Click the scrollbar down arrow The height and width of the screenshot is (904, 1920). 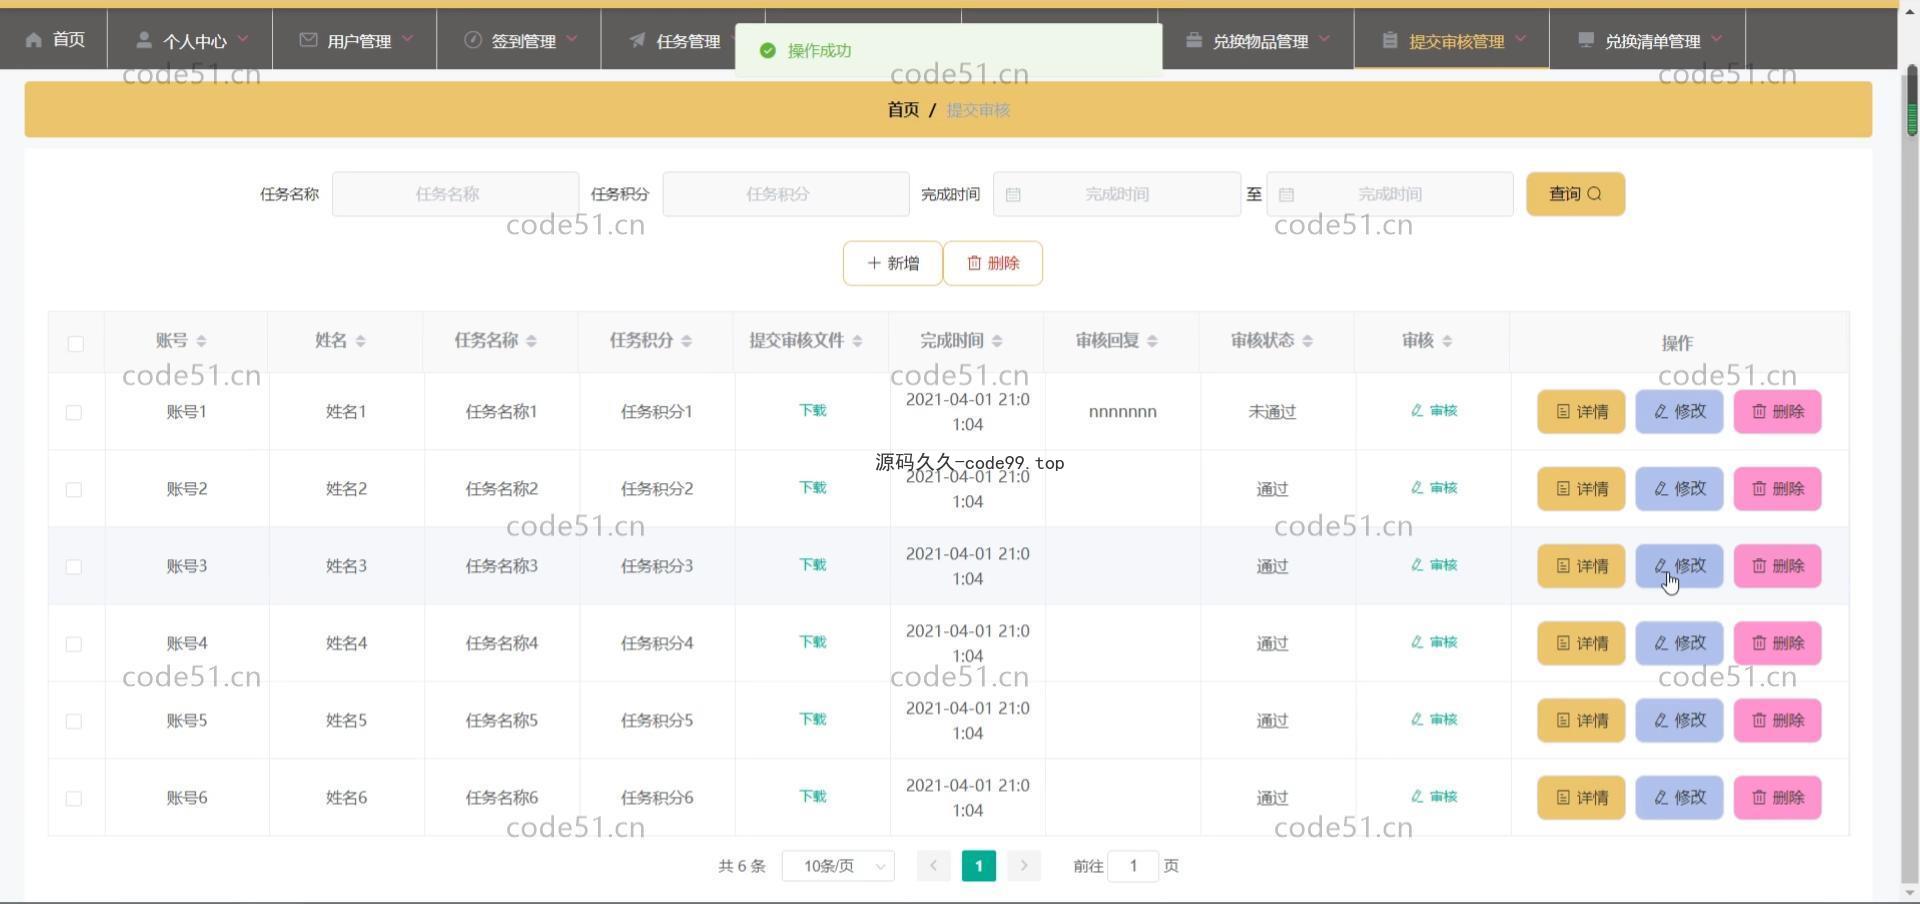pyautogui.click(x=1911, y=893)
